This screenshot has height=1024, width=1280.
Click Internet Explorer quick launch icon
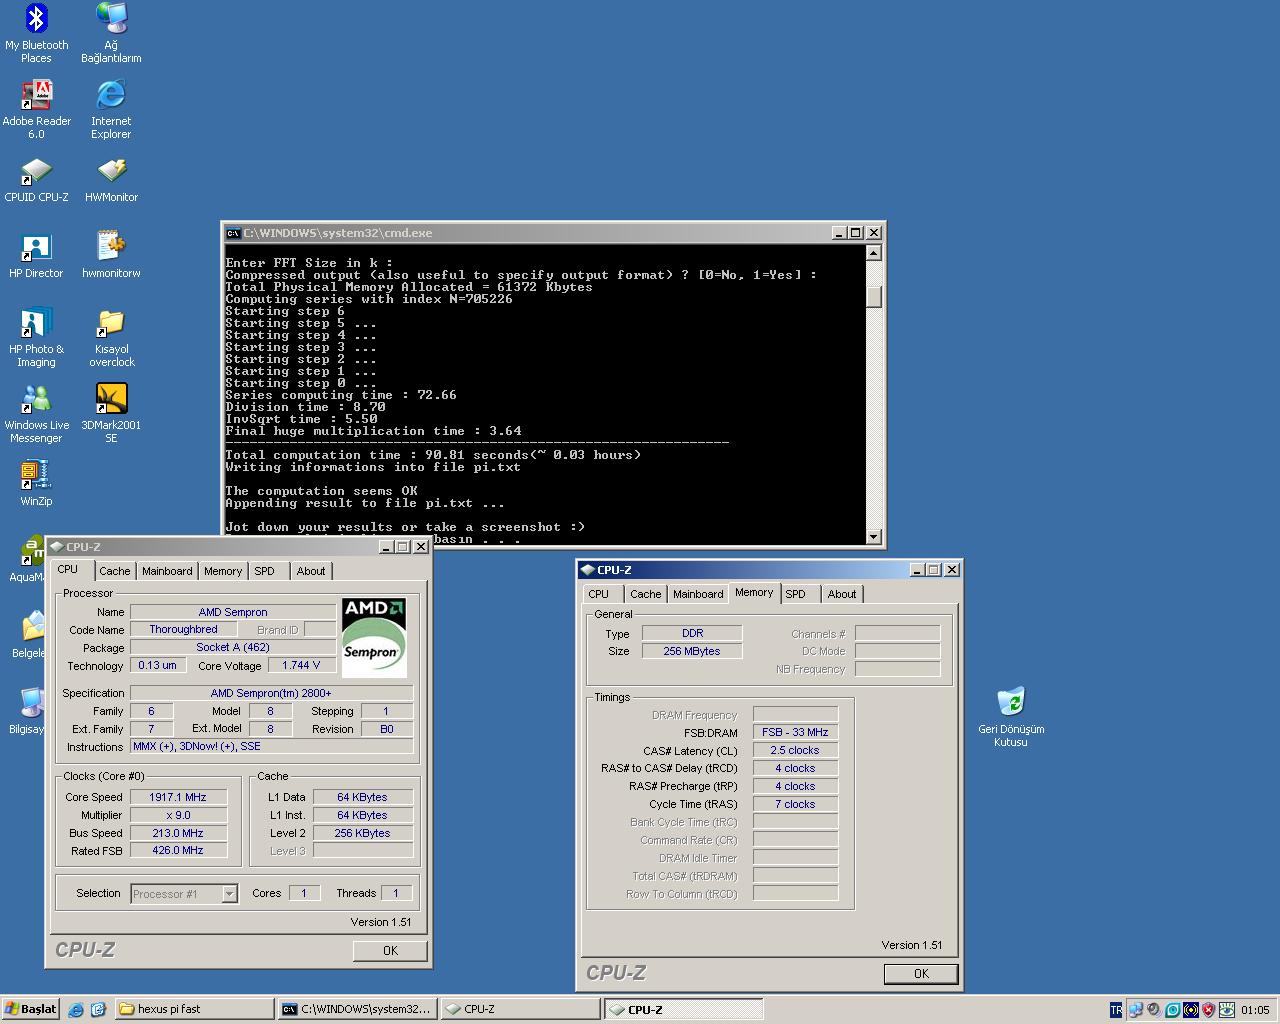(76, 1010)
